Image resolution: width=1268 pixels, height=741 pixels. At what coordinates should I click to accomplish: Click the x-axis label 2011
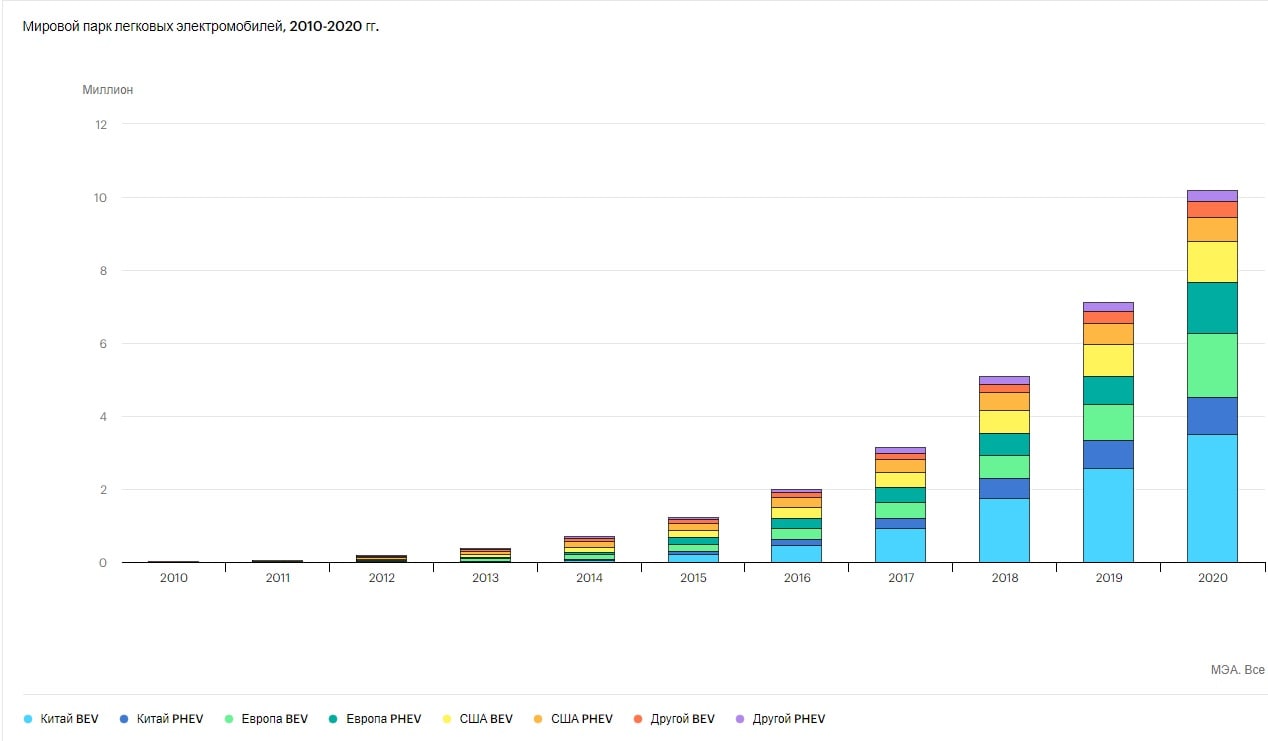point(277,578)
